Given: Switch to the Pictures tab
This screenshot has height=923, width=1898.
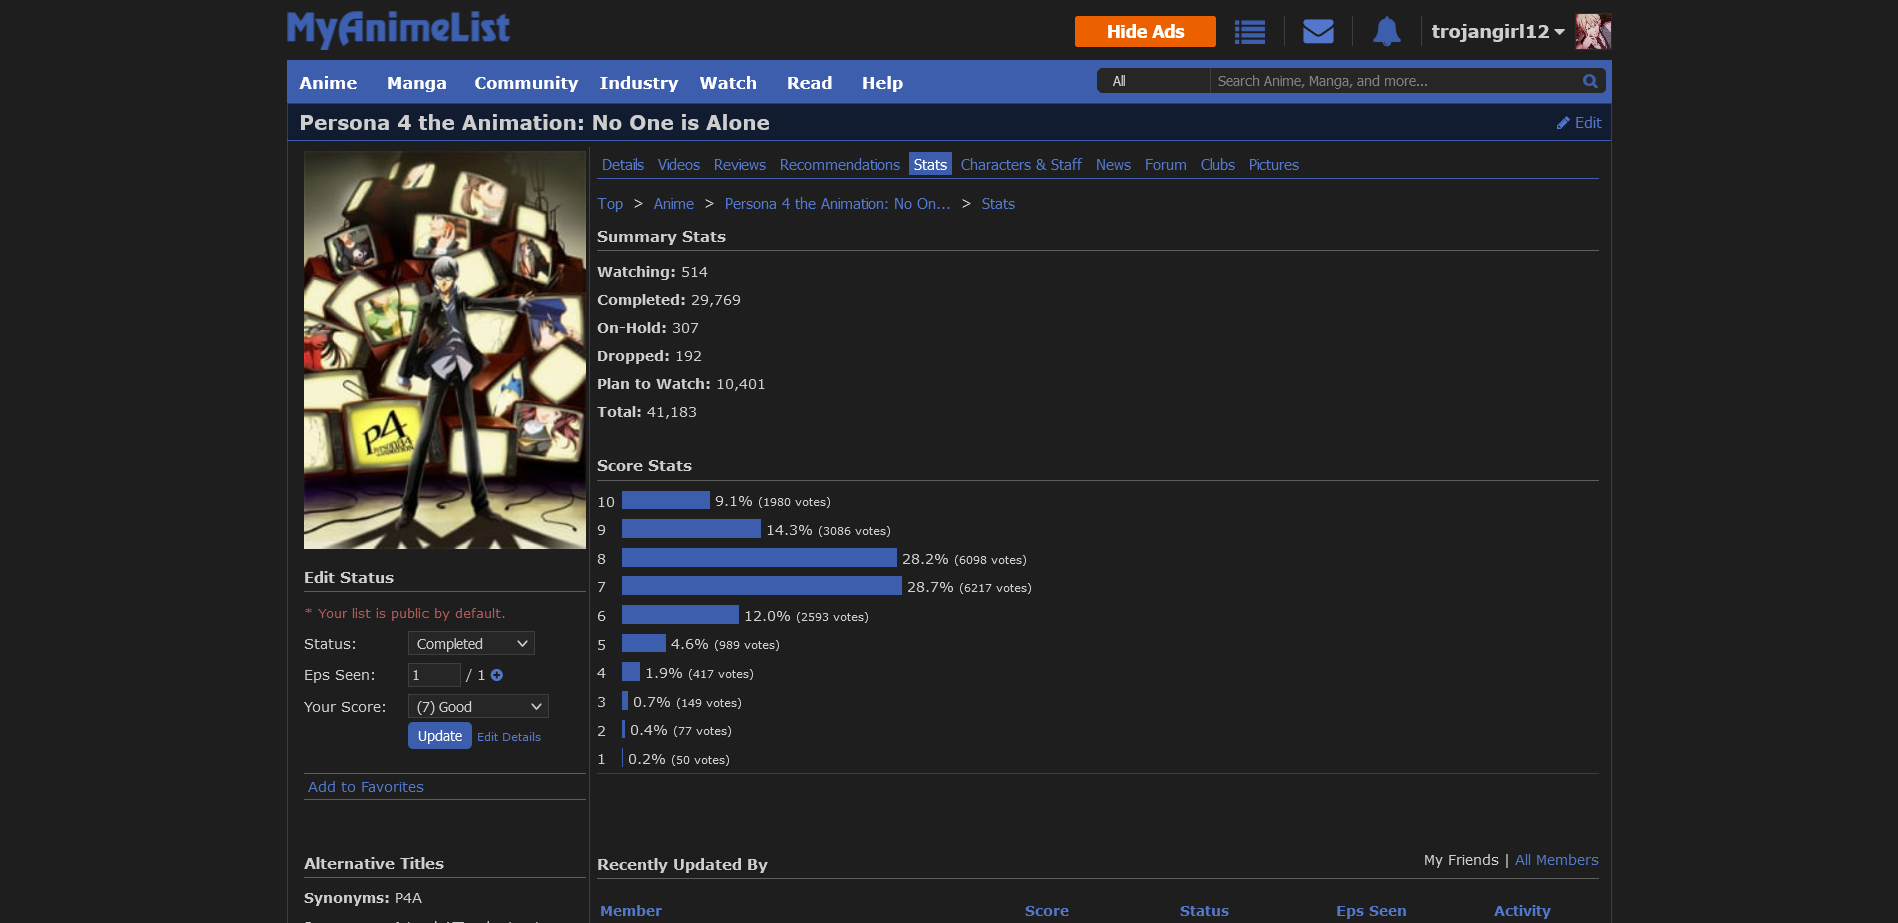Looking at the screenshot, I should point(1274,165).
